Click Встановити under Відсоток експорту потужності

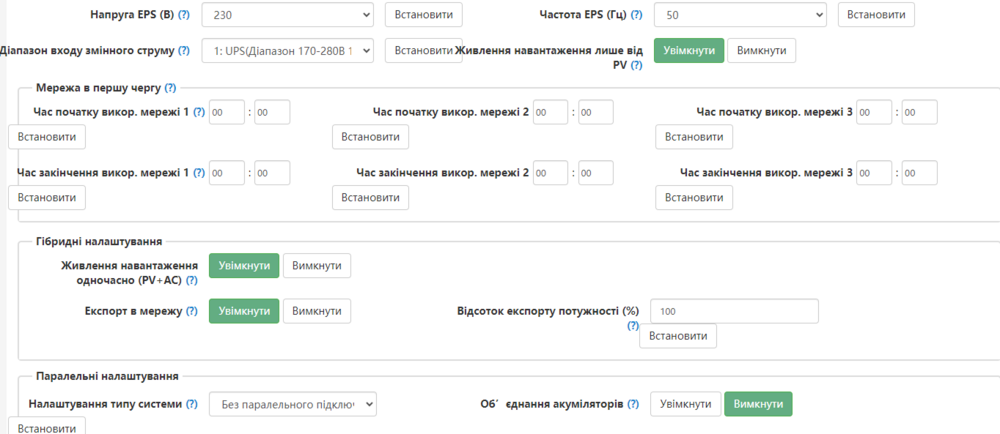click(678, 336)
